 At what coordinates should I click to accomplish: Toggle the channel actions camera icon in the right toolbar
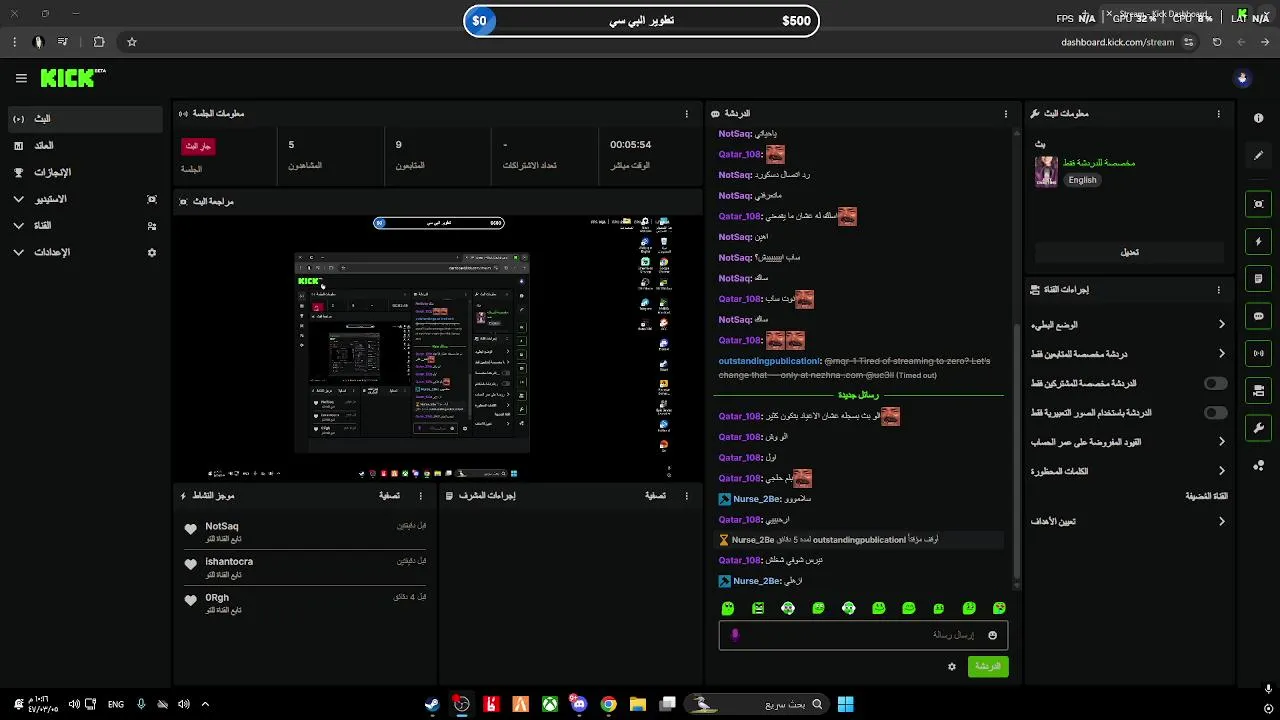tap(1258, 390)
